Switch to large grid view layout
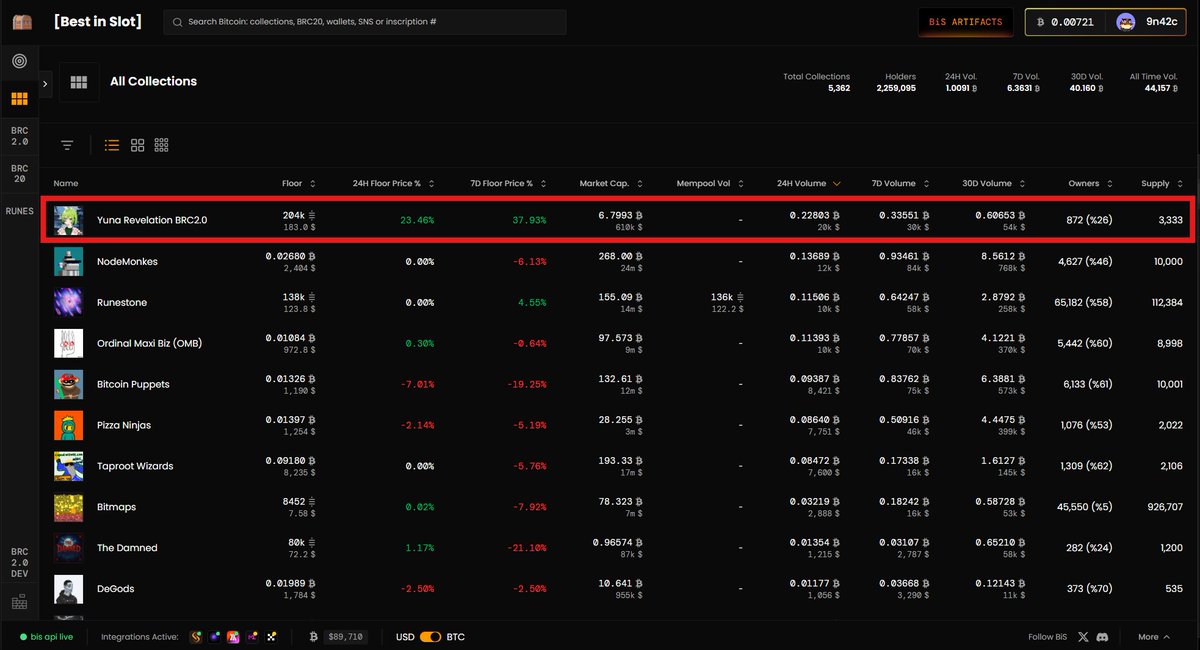 [x=137, y=145]
